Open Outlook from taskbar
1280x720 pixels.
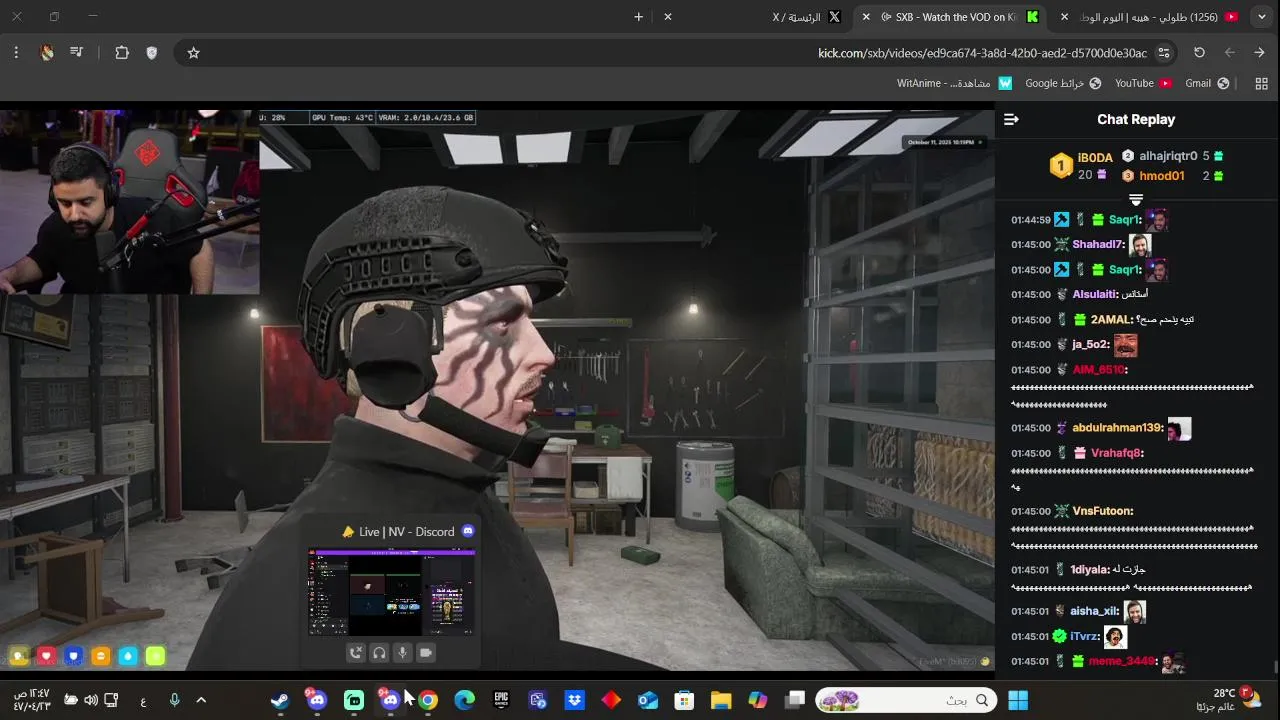(648, 700)
